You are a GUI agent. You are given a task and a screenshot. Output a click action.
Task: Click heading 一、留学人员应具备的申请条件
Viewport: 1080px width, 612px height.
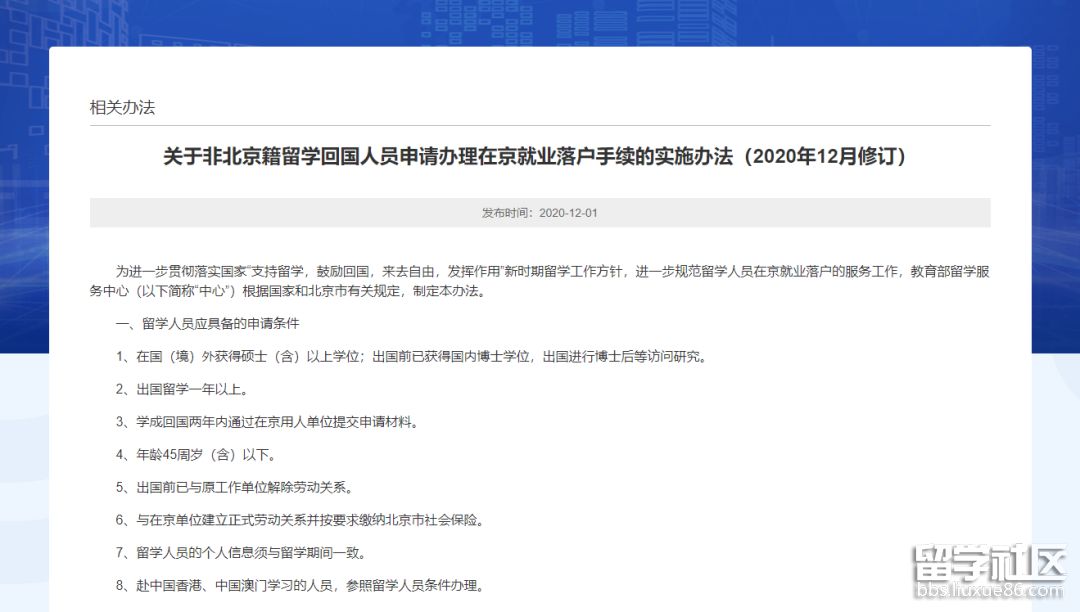tap(207, 324)
